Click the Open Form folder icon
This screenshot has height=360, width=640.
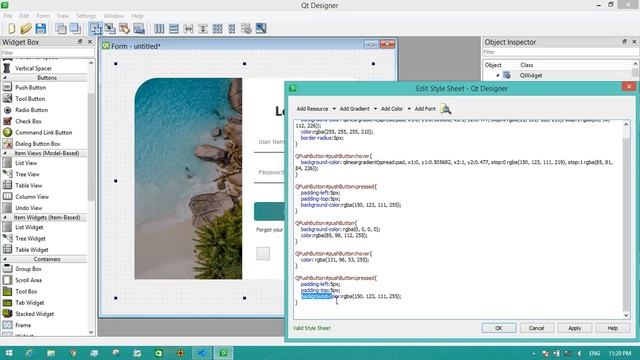click(26, 29)
